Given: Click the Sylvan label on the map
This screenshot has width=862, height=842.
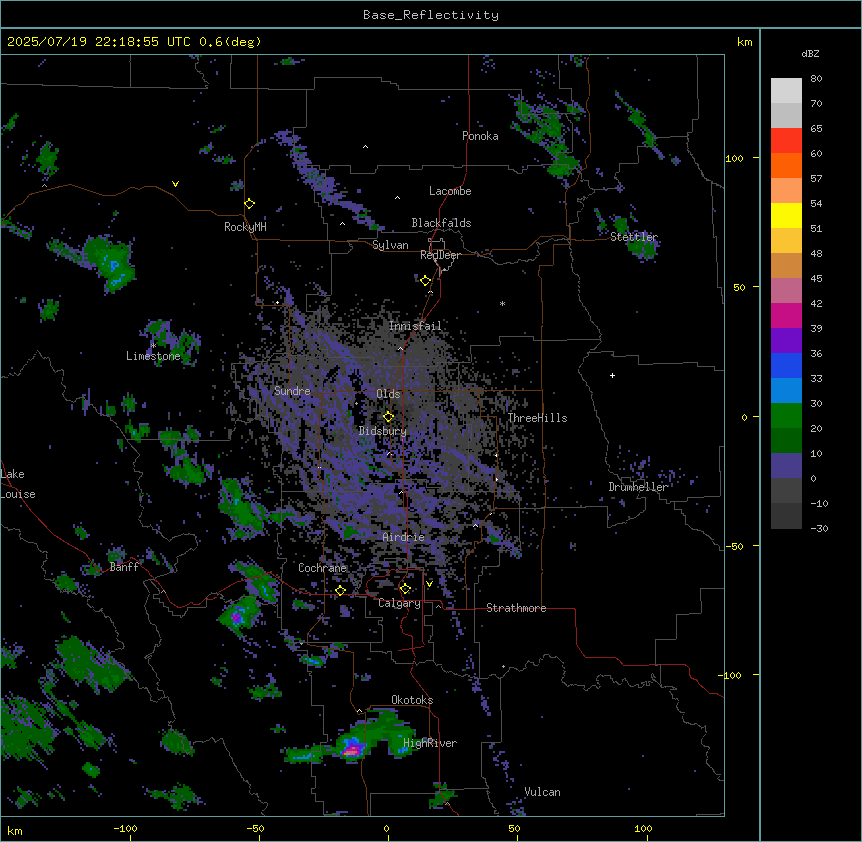Looking at the screenshot, I should pyautogui.click(x=390, y=245).
